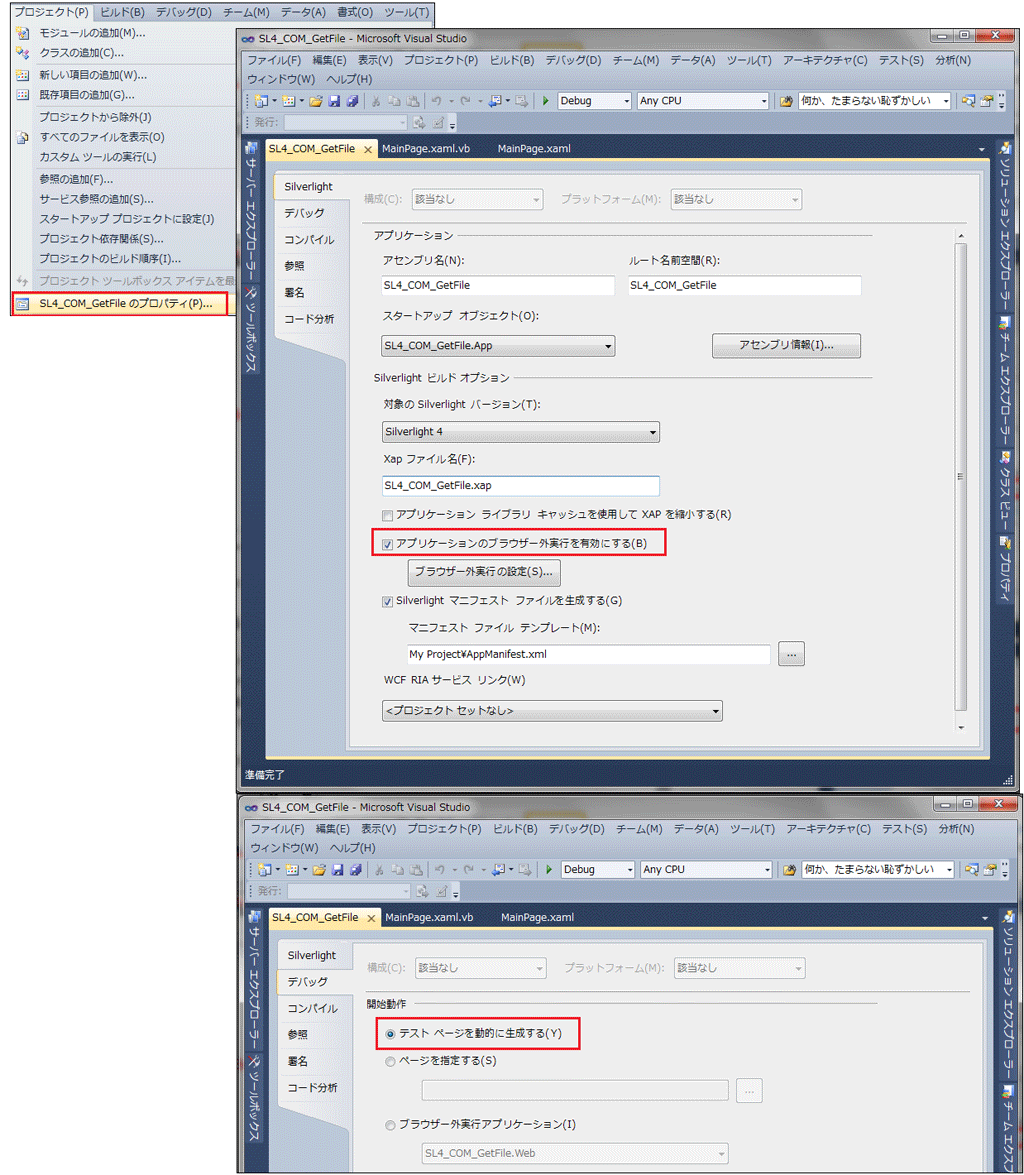Screen dimensions: 1024x1175
Task: Open WCF RIA service link dropdown
Action: pos(552,711)
